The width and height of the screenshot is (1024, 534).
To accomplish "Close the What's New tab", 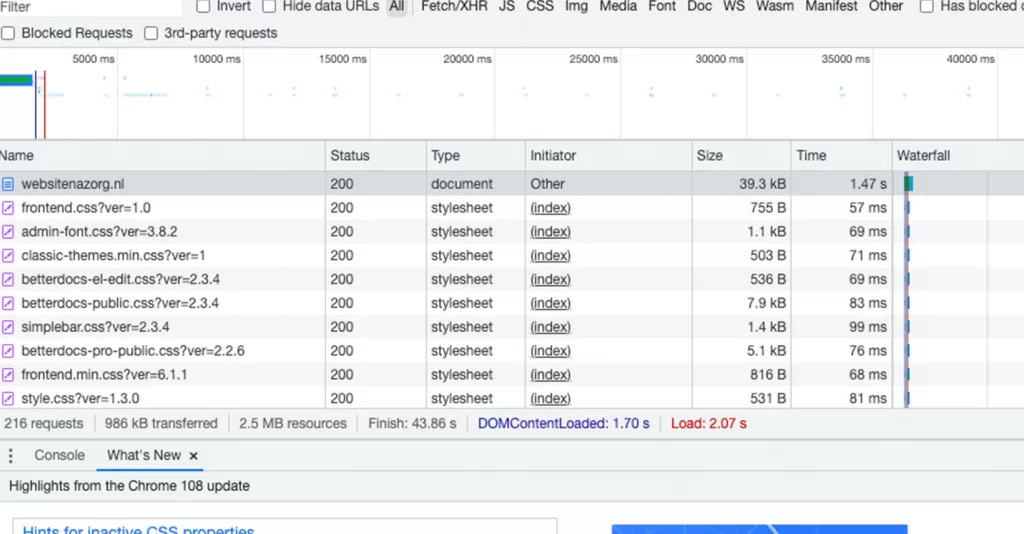I will tap(193, 456).
